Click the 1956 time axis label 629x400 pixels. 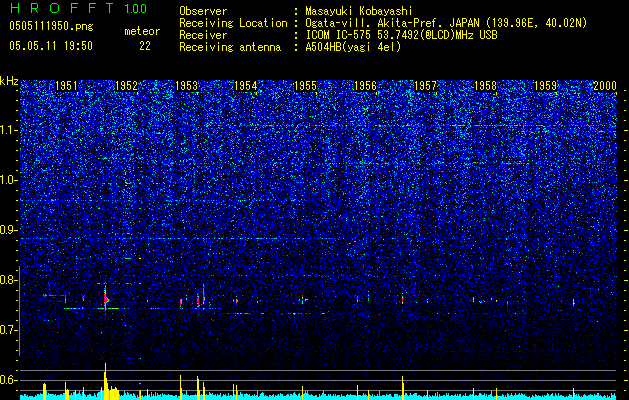click(365, 86)
